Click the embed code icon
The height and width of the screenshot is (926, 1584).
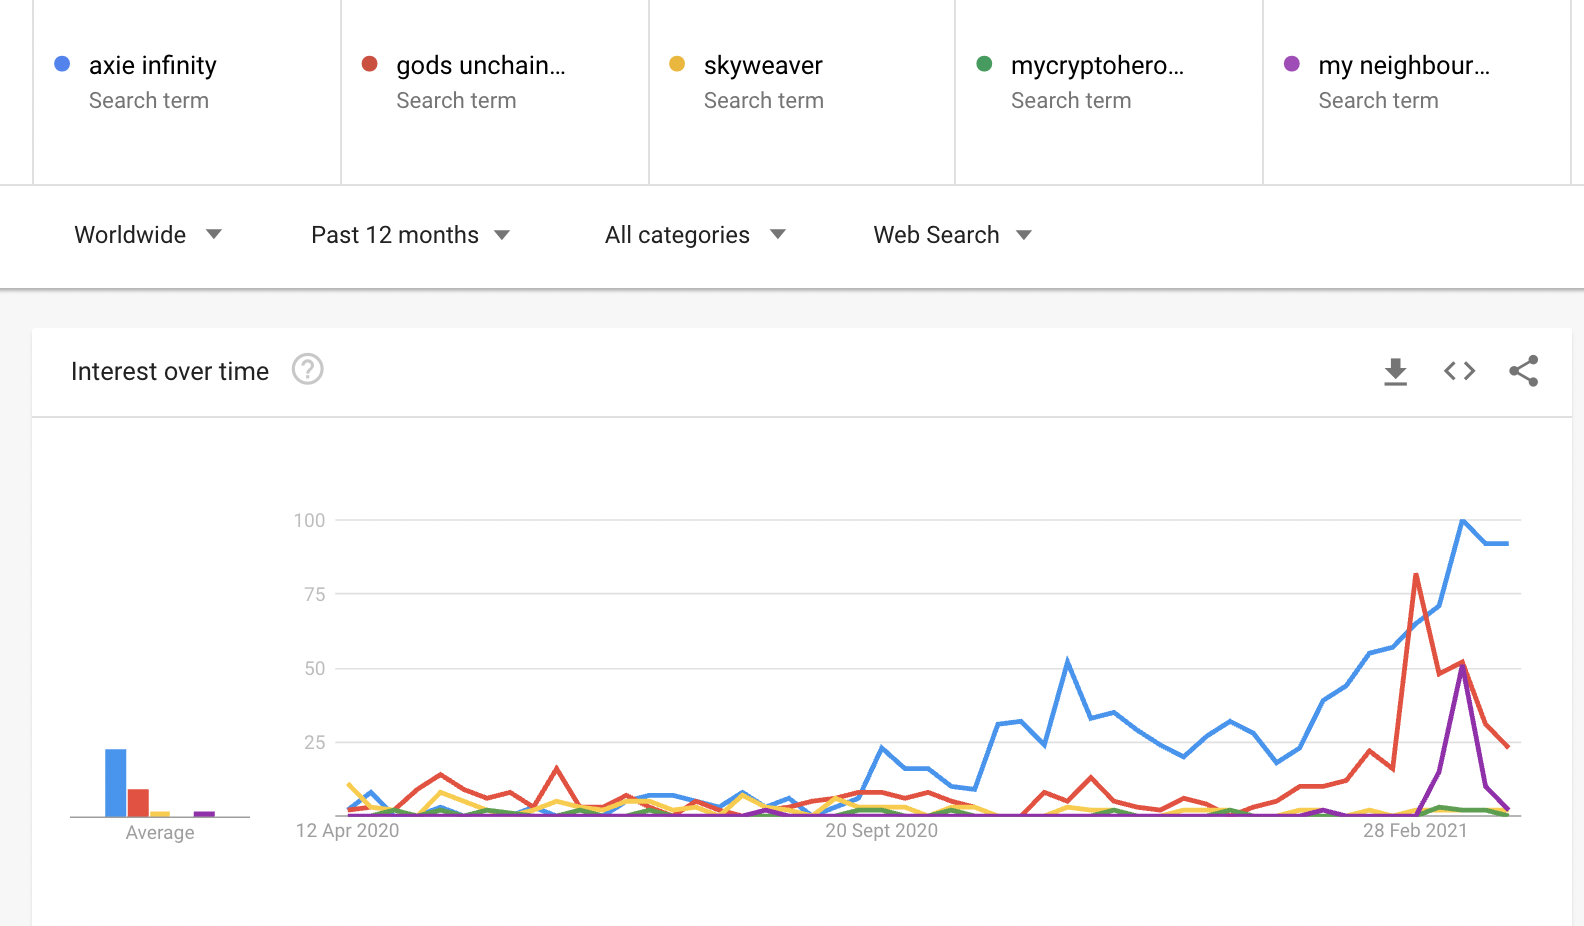click(x=1459, y=371)
